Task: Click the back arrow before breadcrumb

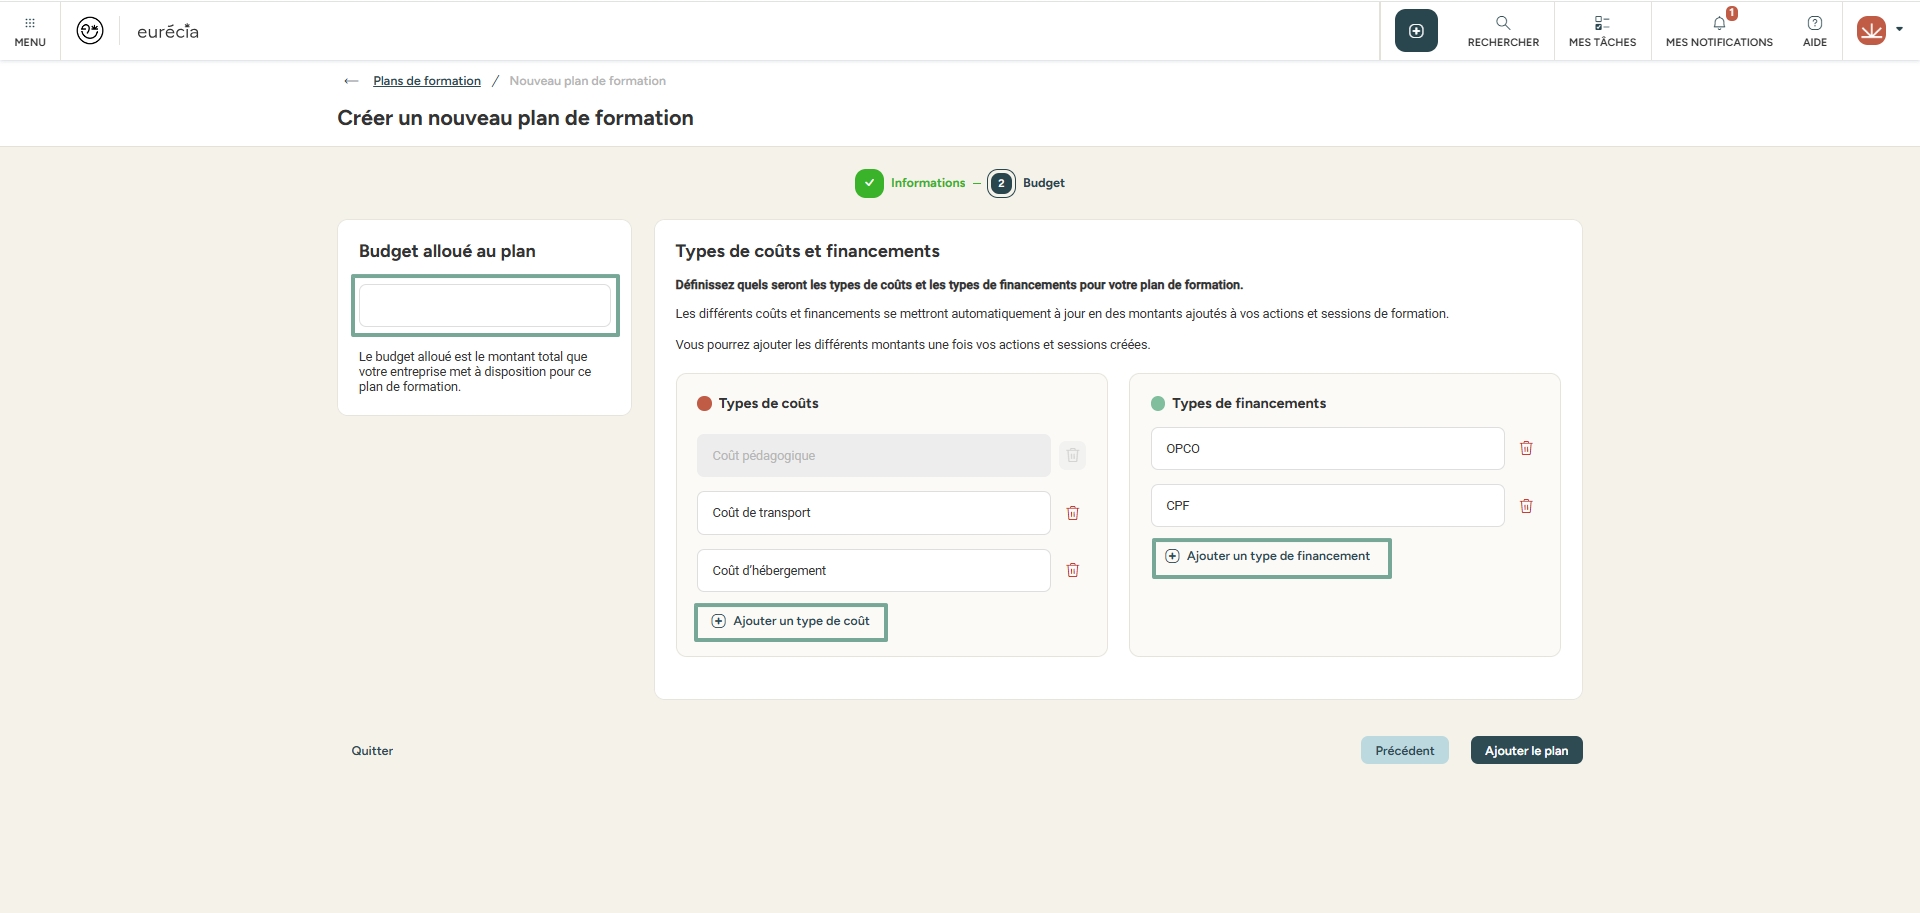Action: click(x=351, y=81)
